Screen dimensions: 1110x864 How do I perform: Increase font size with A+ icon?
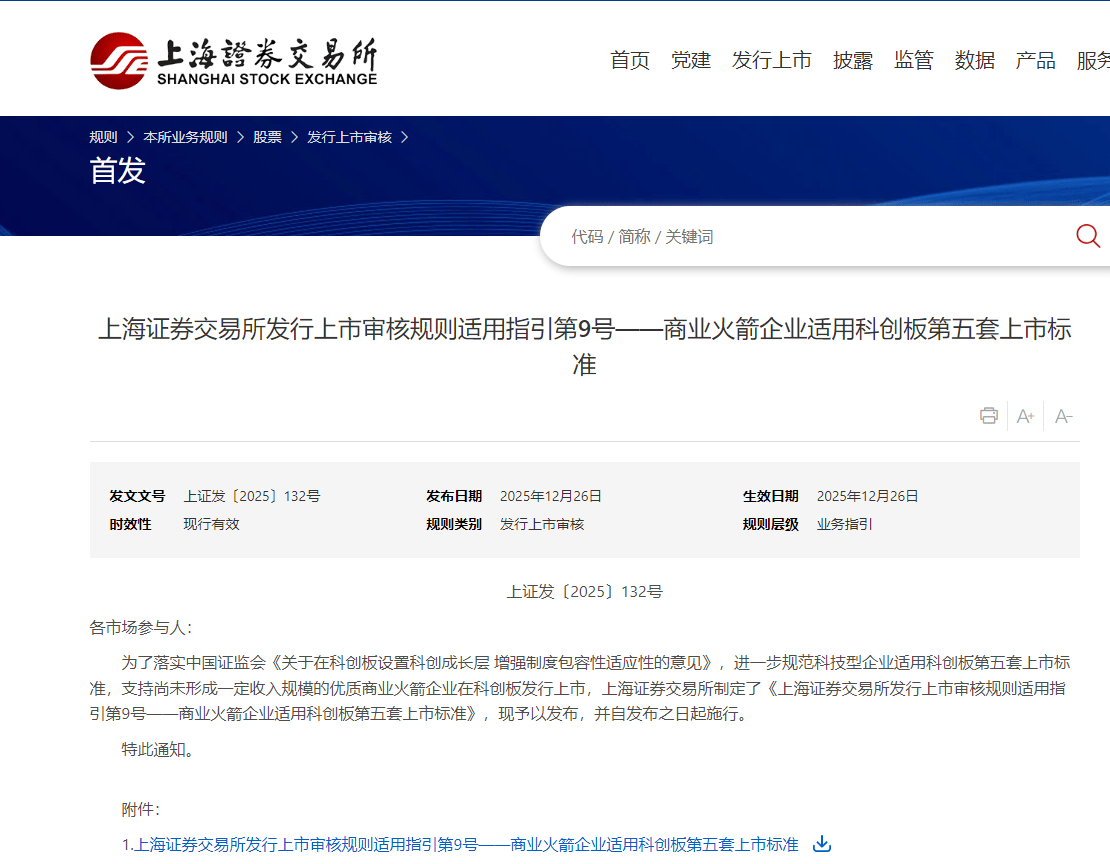1025,416
